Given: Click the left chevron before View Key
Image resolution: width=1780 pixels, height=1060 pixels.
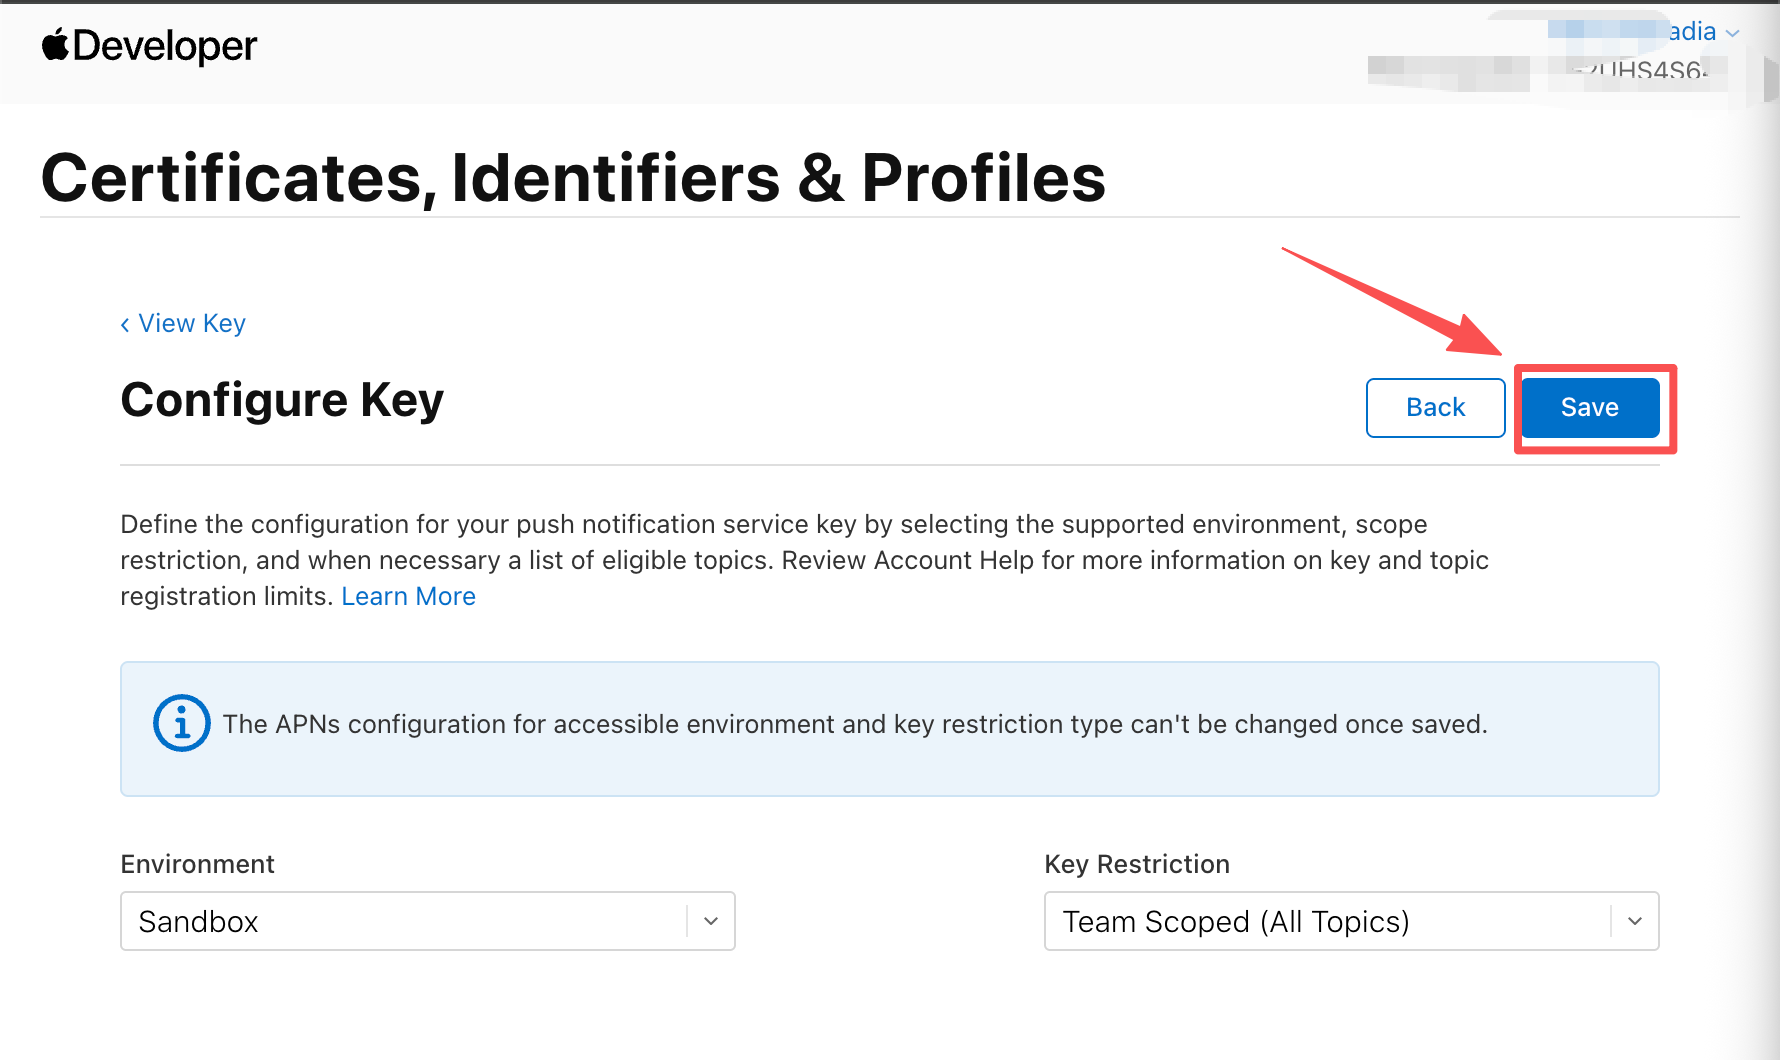Looking at the screenshot, I should pyautogui.click(x=125, y=325).
